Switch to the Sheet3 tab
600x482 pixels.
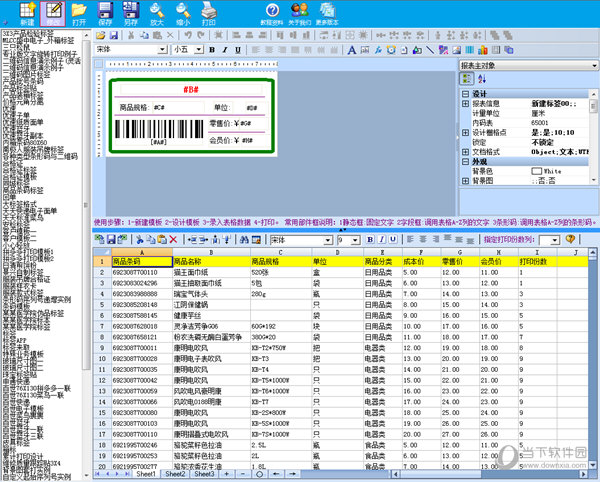pos(205,474)
